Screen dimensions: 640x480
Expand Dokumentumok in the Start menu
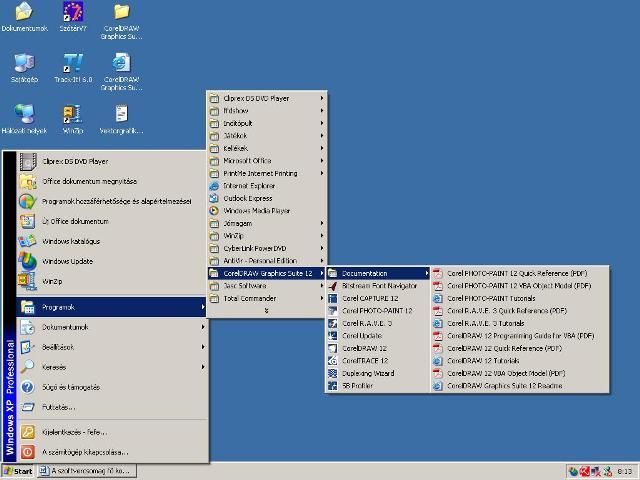point(65,327)
